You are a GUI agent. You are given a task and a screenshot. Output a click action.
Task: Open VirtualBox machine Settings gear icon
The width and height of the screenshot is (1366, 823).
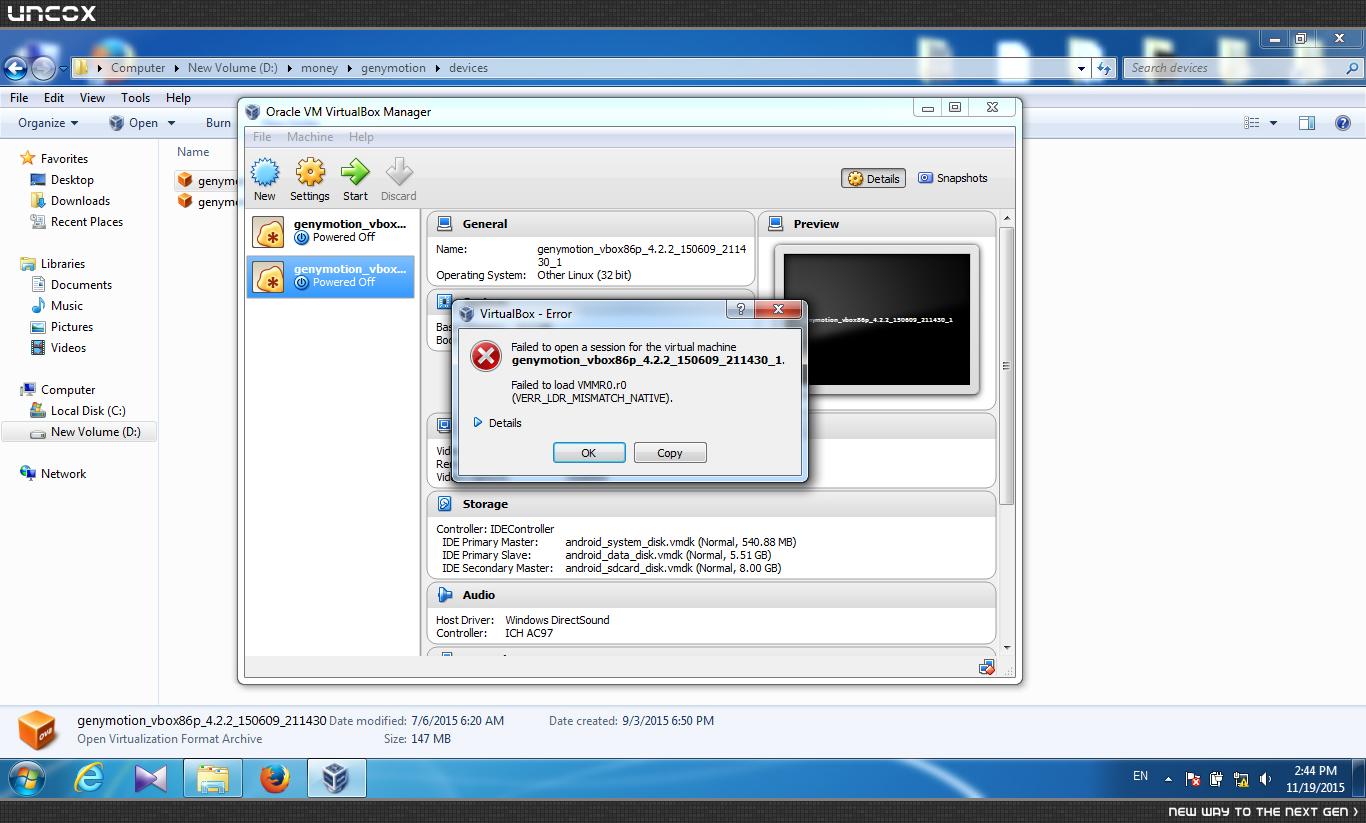(x=310, y=172)
